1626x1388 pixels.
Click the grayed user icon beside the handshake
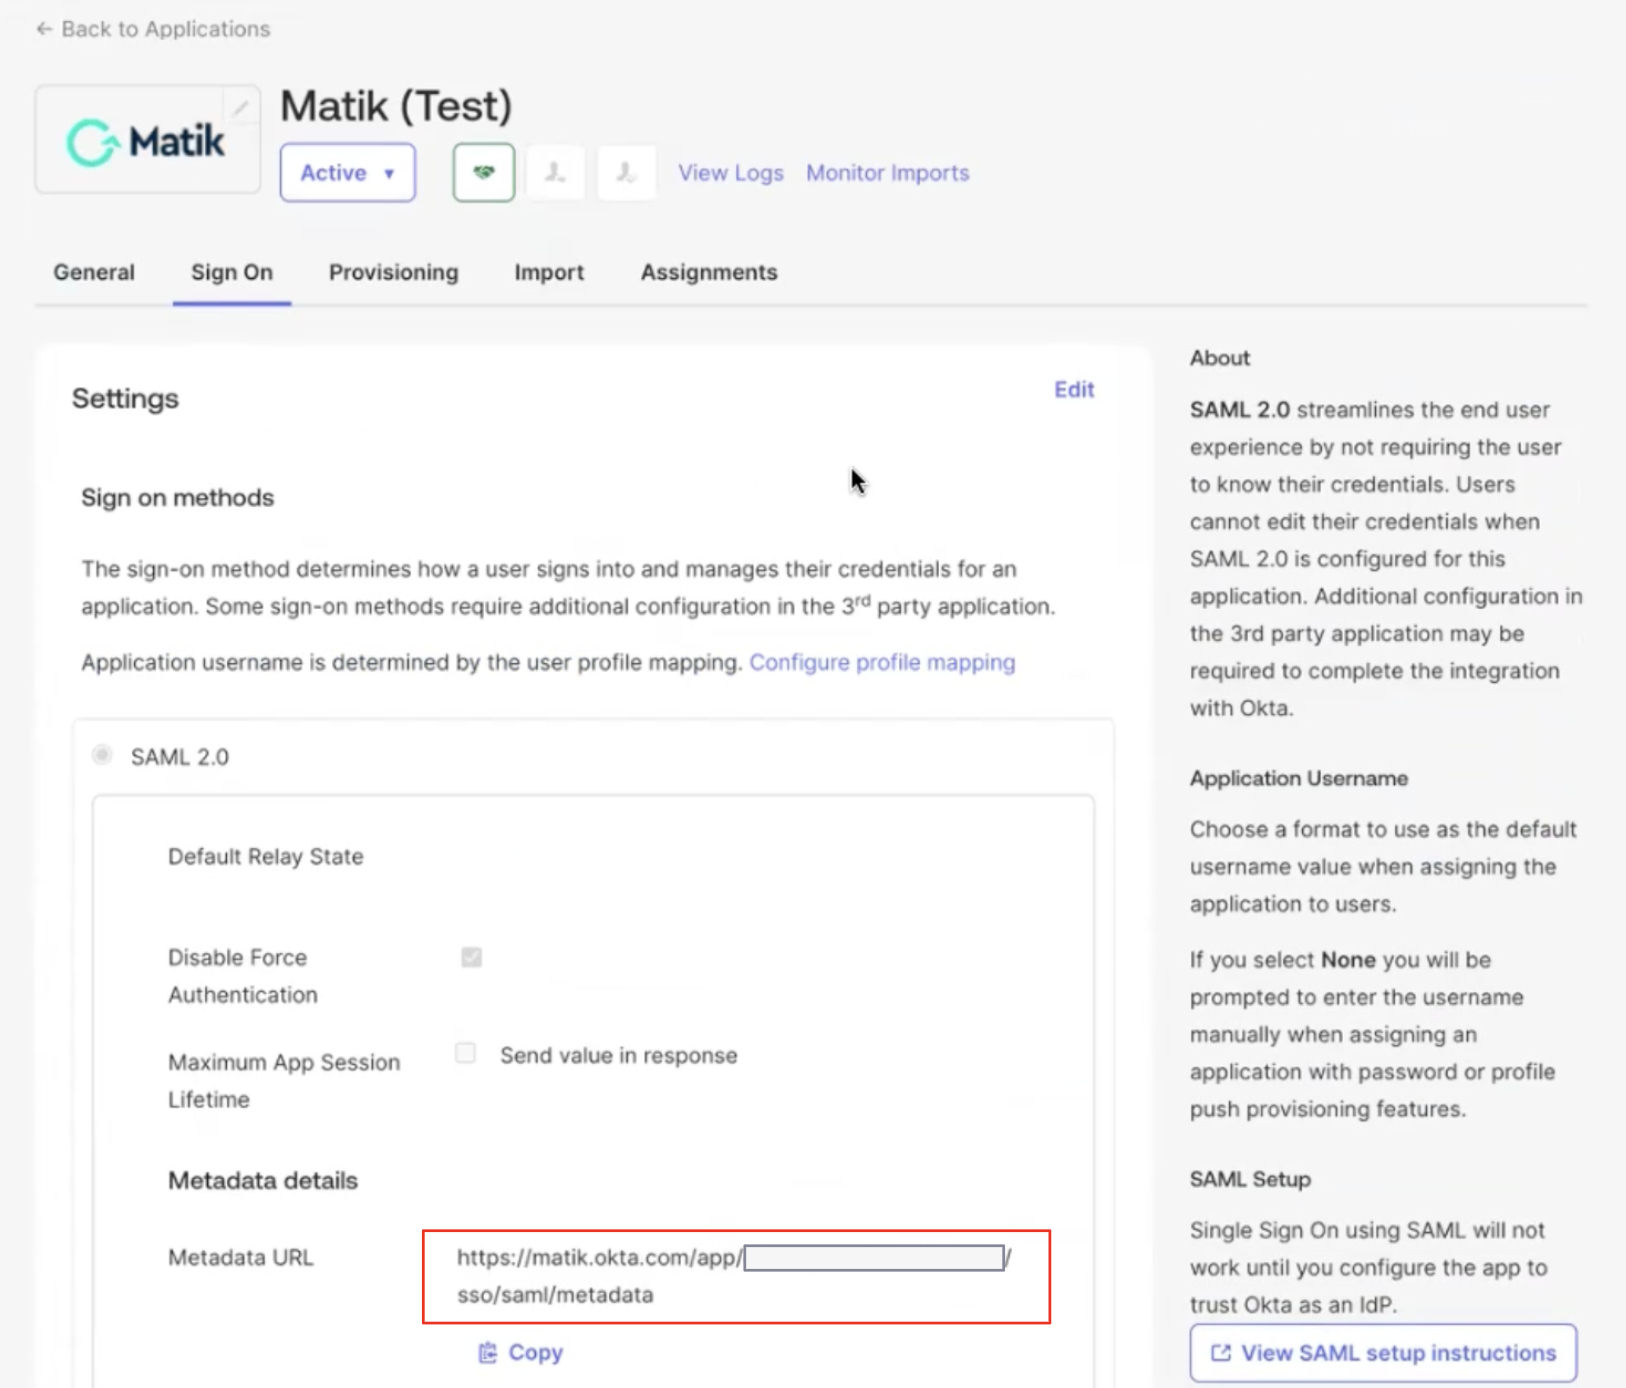555,173
